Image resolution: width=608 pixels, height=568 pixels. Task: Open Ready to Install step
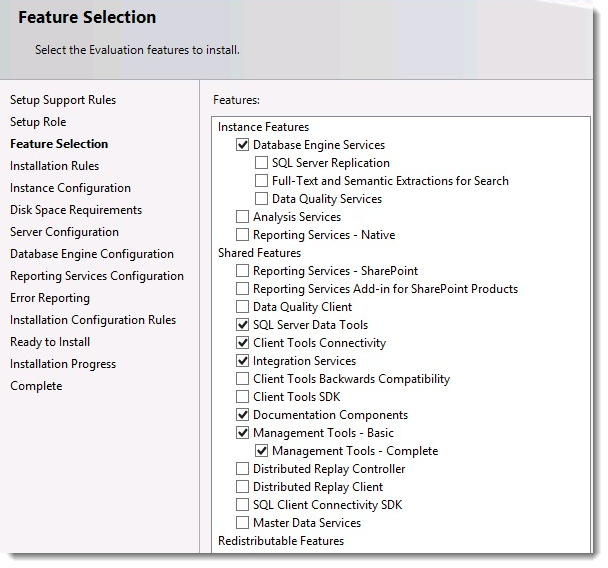pos(50,342)
